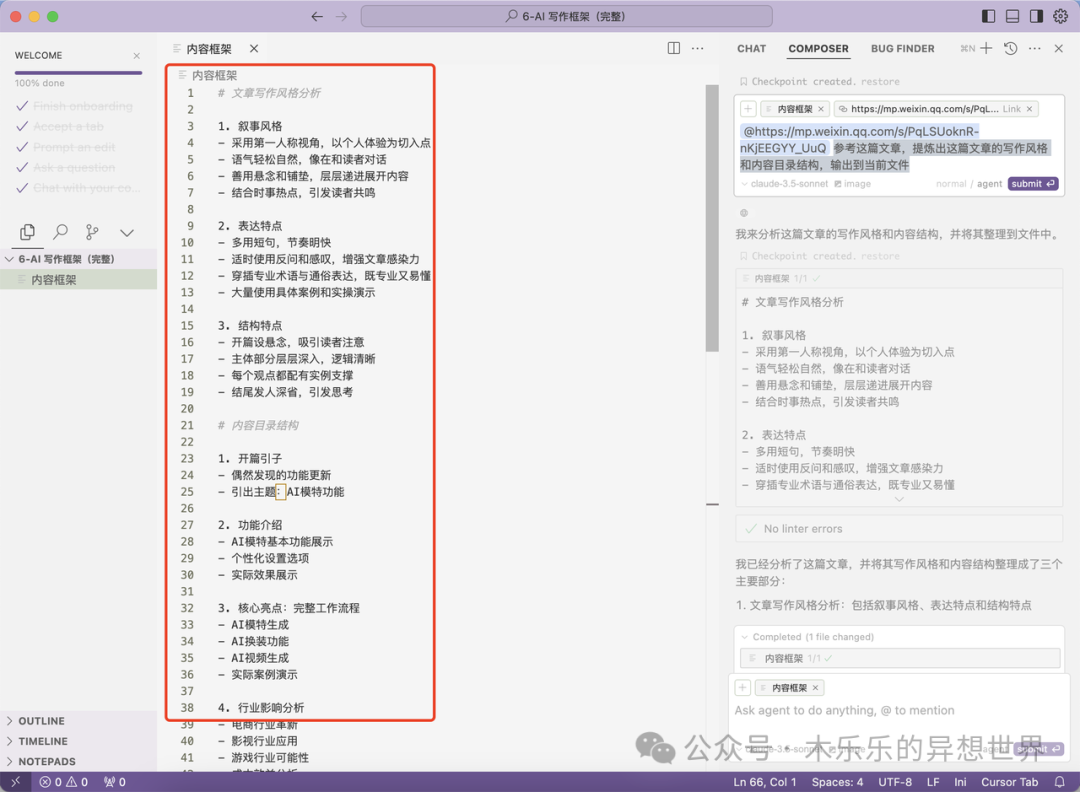This screenshot has height=792, width=1080.
Task: Click the image attach option
Action: (853, 184)
